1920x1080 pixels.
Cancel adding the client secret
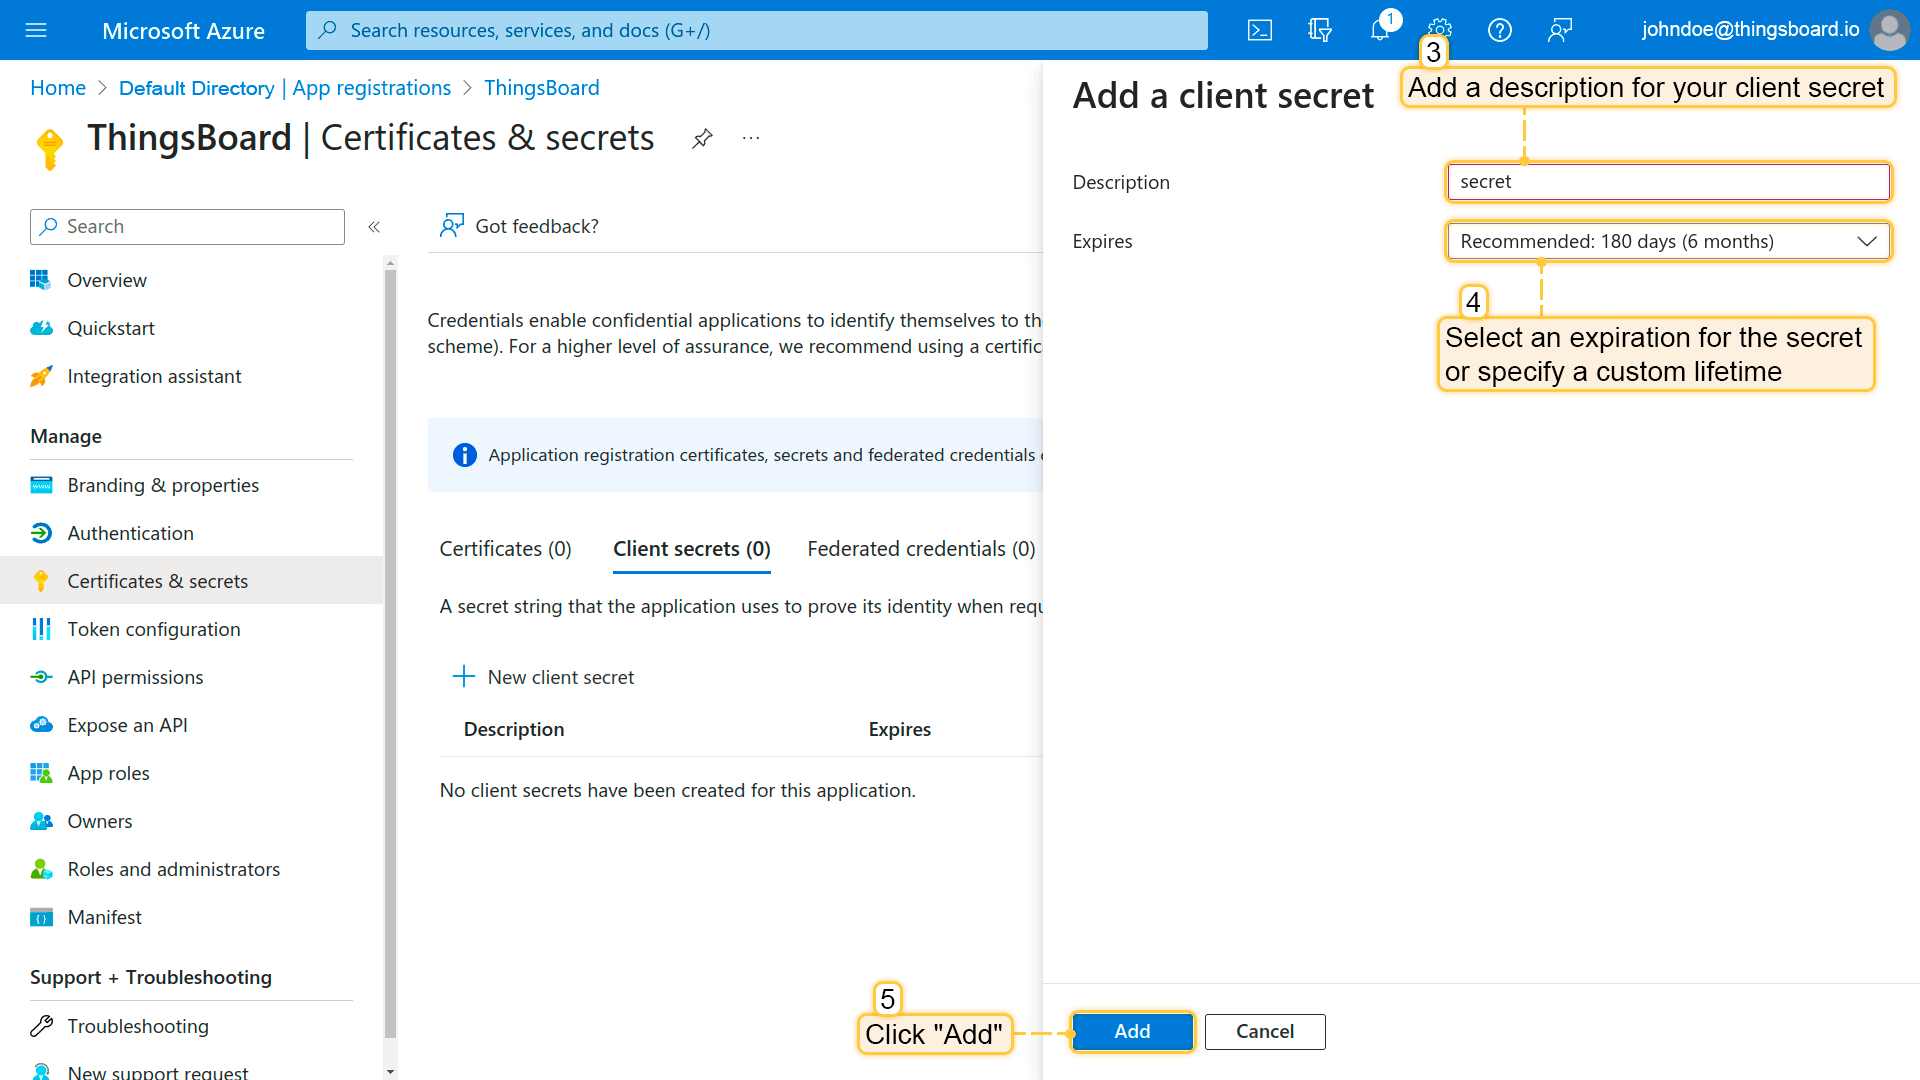1264,1031
